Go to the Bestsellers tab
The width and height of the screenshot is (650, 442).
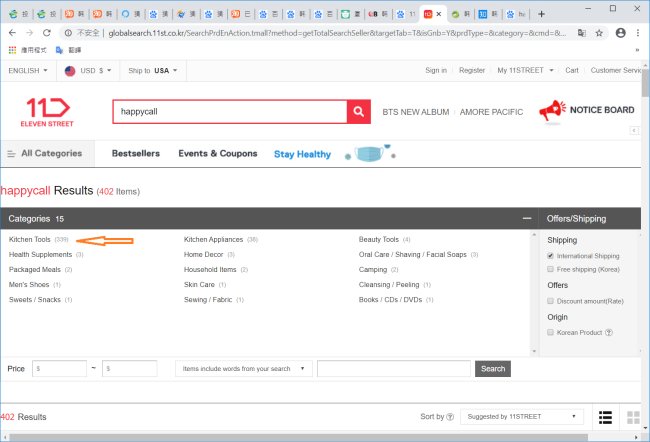pos(136,154)
